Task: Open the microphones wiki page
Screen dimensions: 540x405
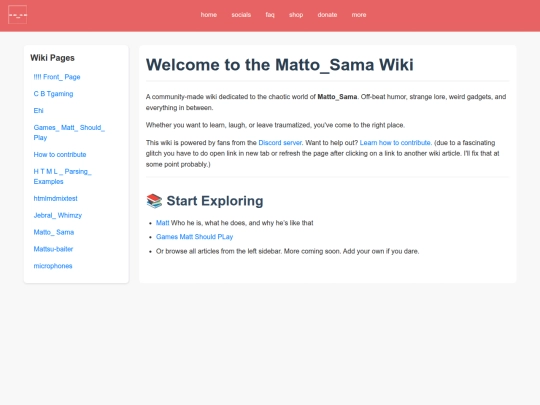Action: [x=53, y=266]
